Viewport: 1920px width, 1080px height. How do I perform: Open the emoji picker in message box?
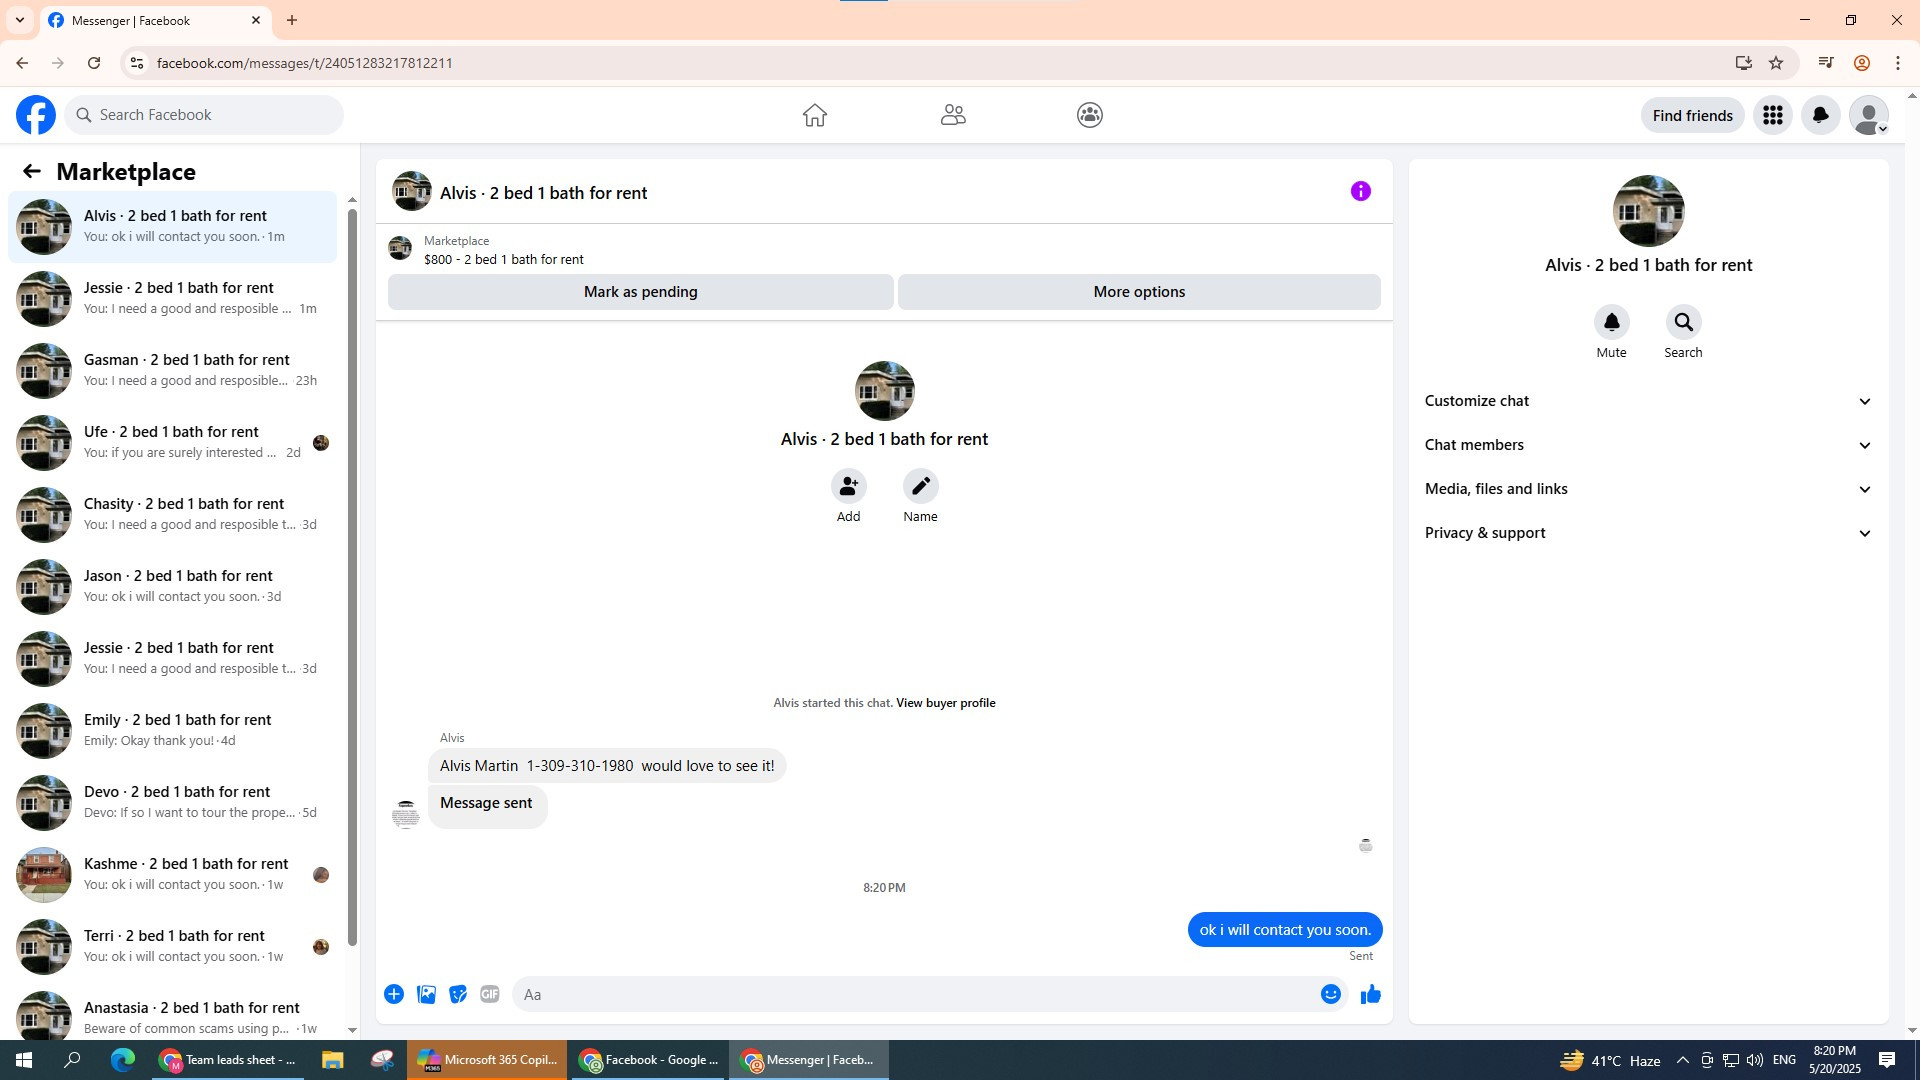click(1330, 994)
